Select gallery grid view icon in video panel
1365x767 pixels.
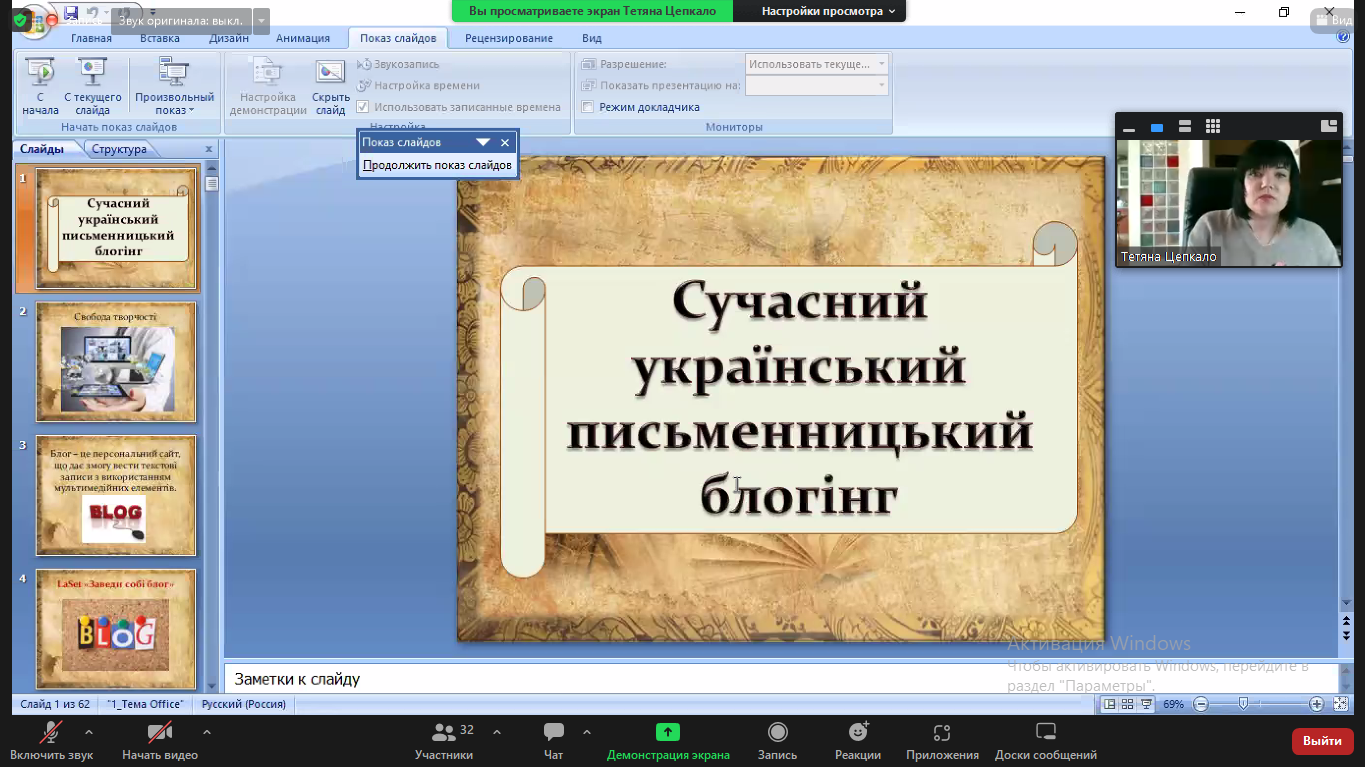pyautogui.click(x=1213, y=126)
